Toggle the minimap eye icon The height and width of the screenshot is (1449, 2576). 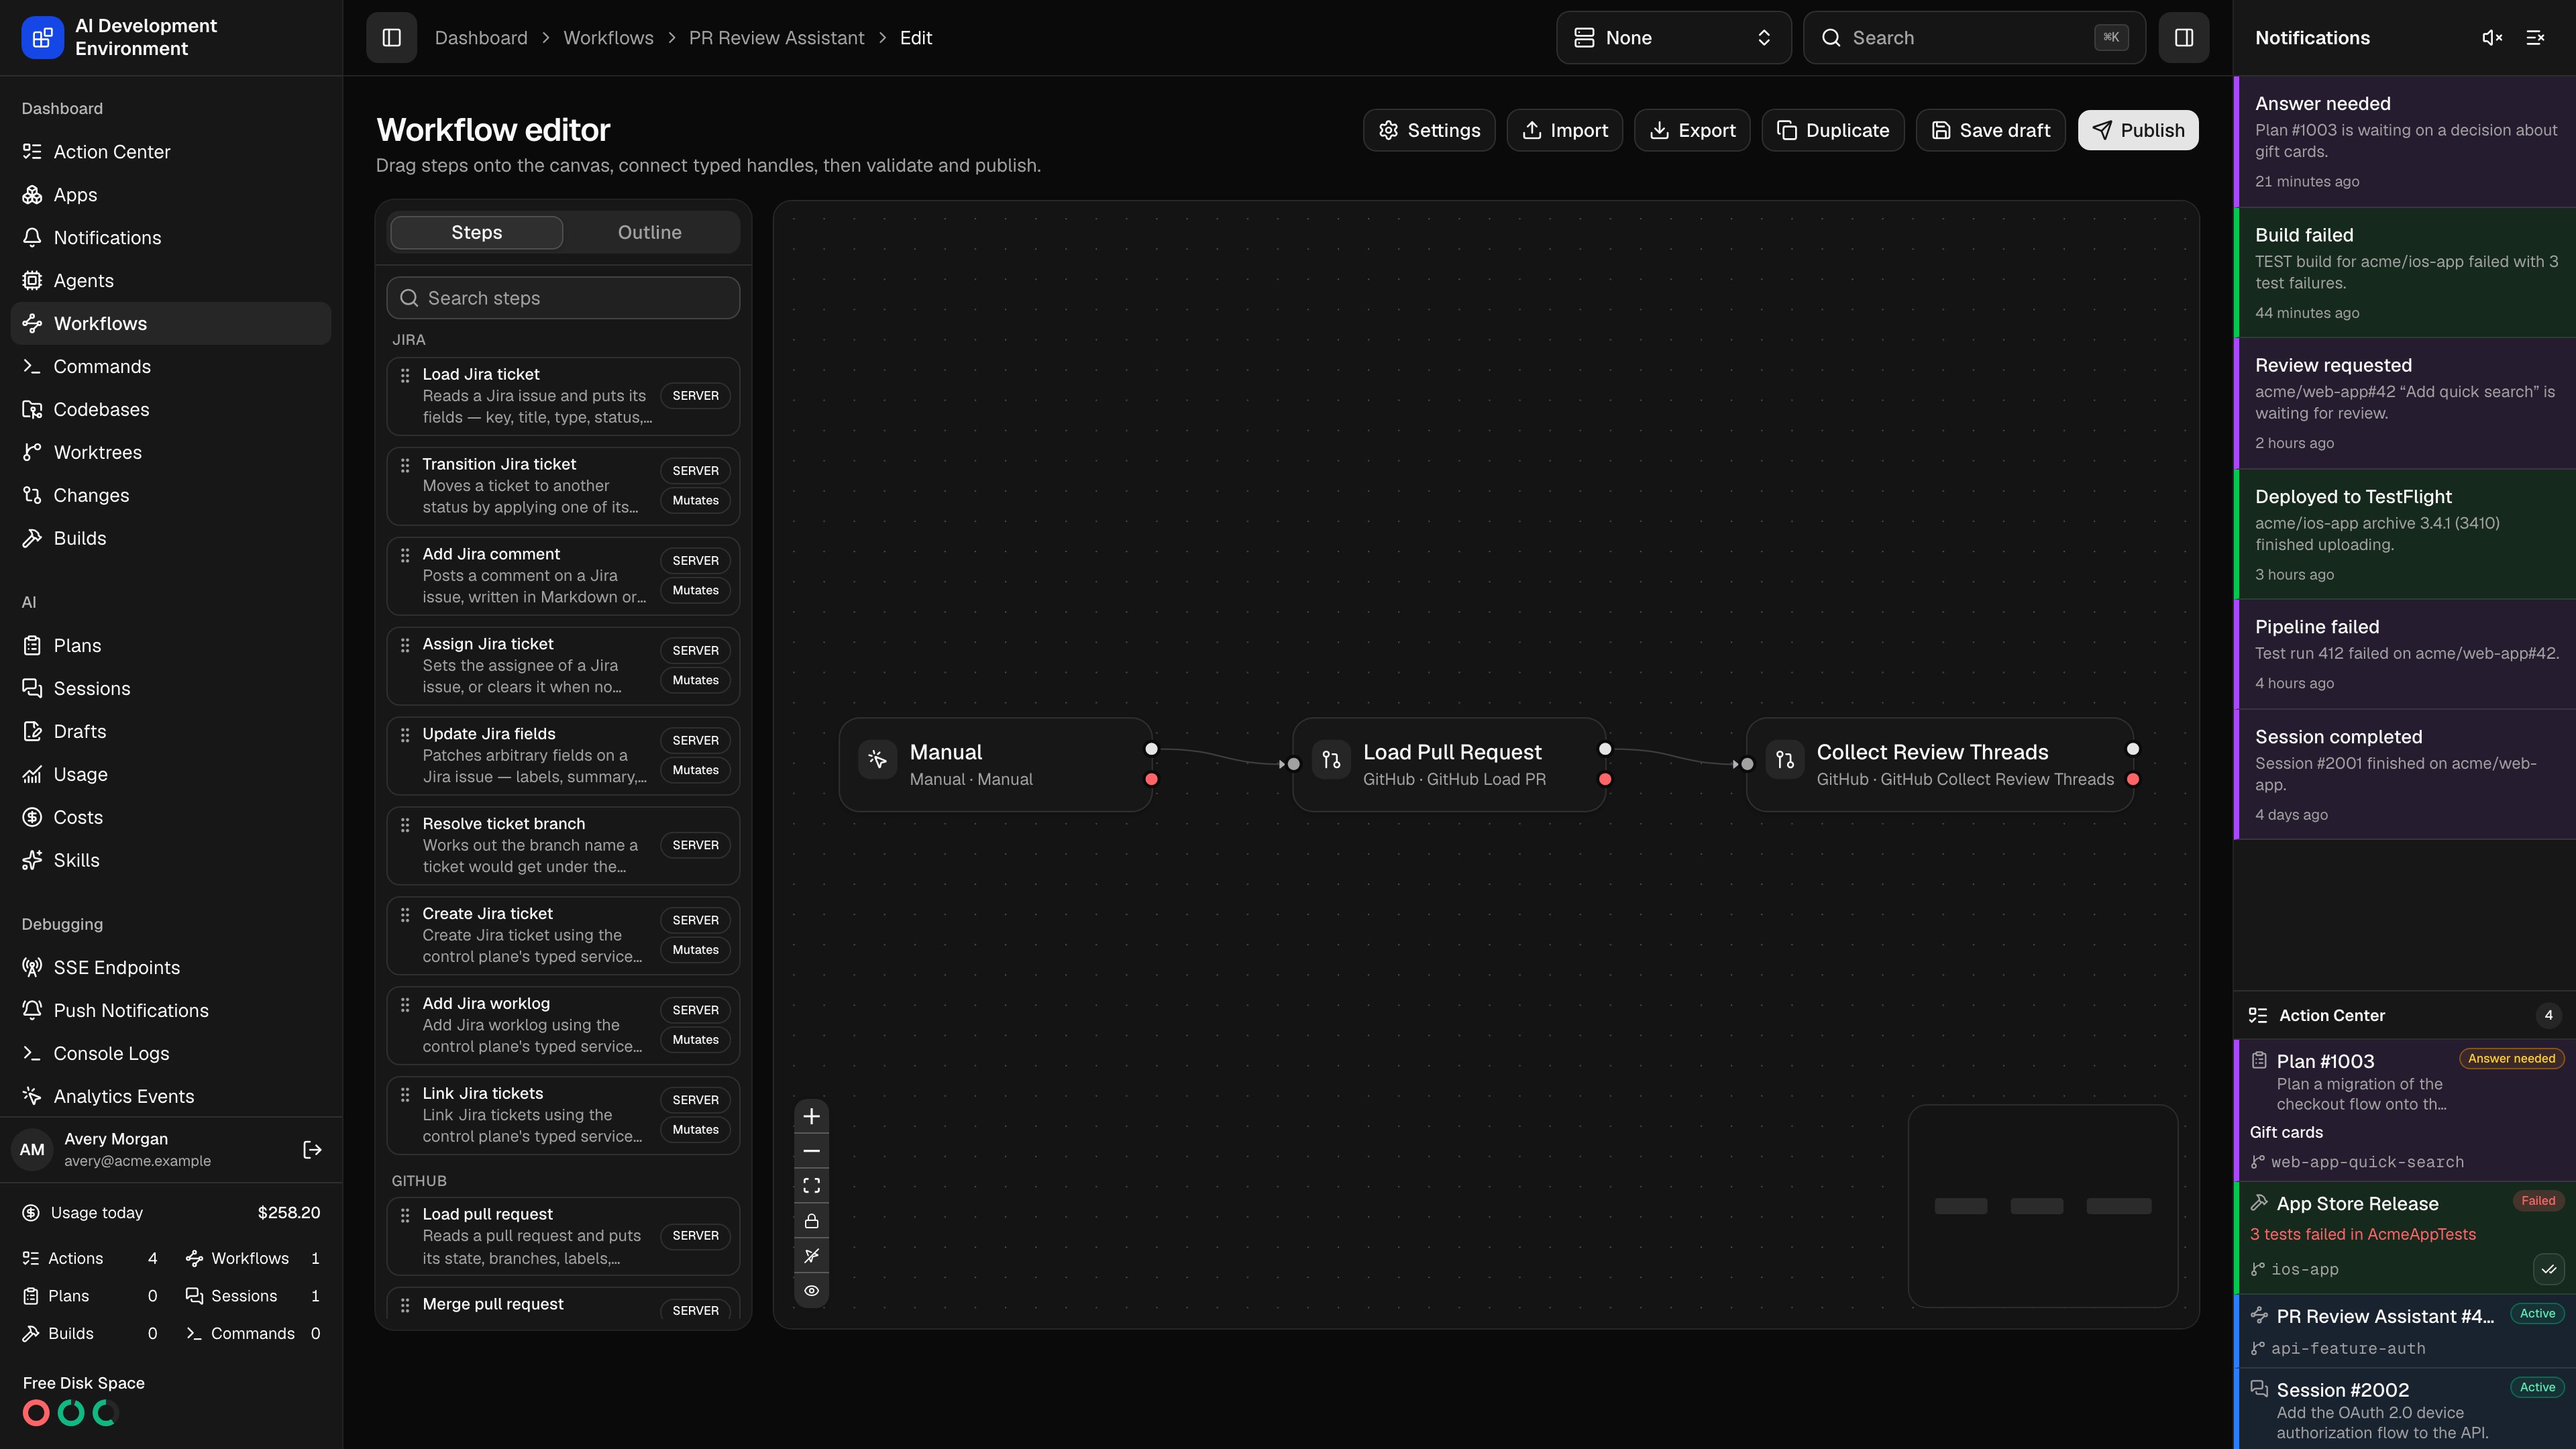click(x=811, y=1291)
